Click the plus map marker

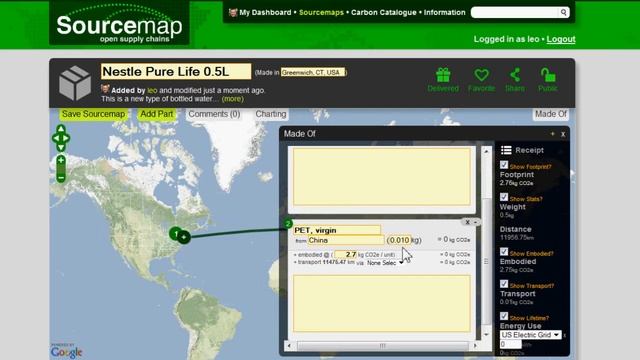184,237
